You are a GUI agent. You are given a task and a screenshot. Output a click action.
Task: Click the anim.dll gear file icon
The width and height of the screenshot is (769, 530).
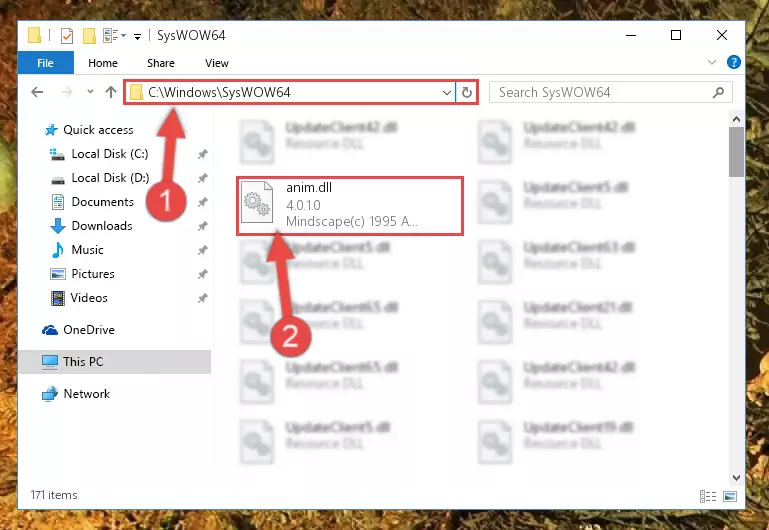[x=257, y=202]
